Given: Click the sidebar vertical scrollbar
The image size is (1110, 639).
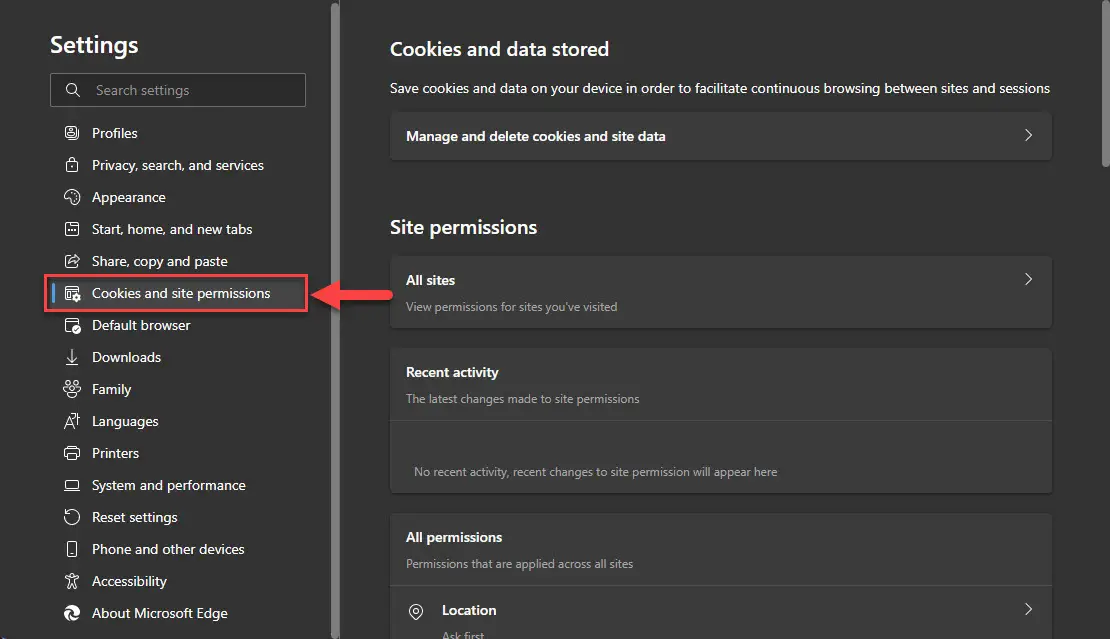Looking at the screenshot, I should (335, 320).
